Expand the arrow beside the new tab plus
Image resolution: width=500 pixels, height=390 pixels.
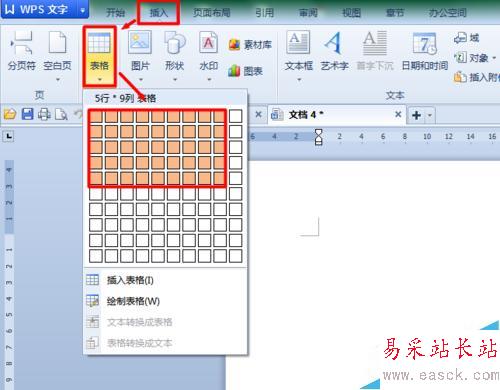point(430,115)
